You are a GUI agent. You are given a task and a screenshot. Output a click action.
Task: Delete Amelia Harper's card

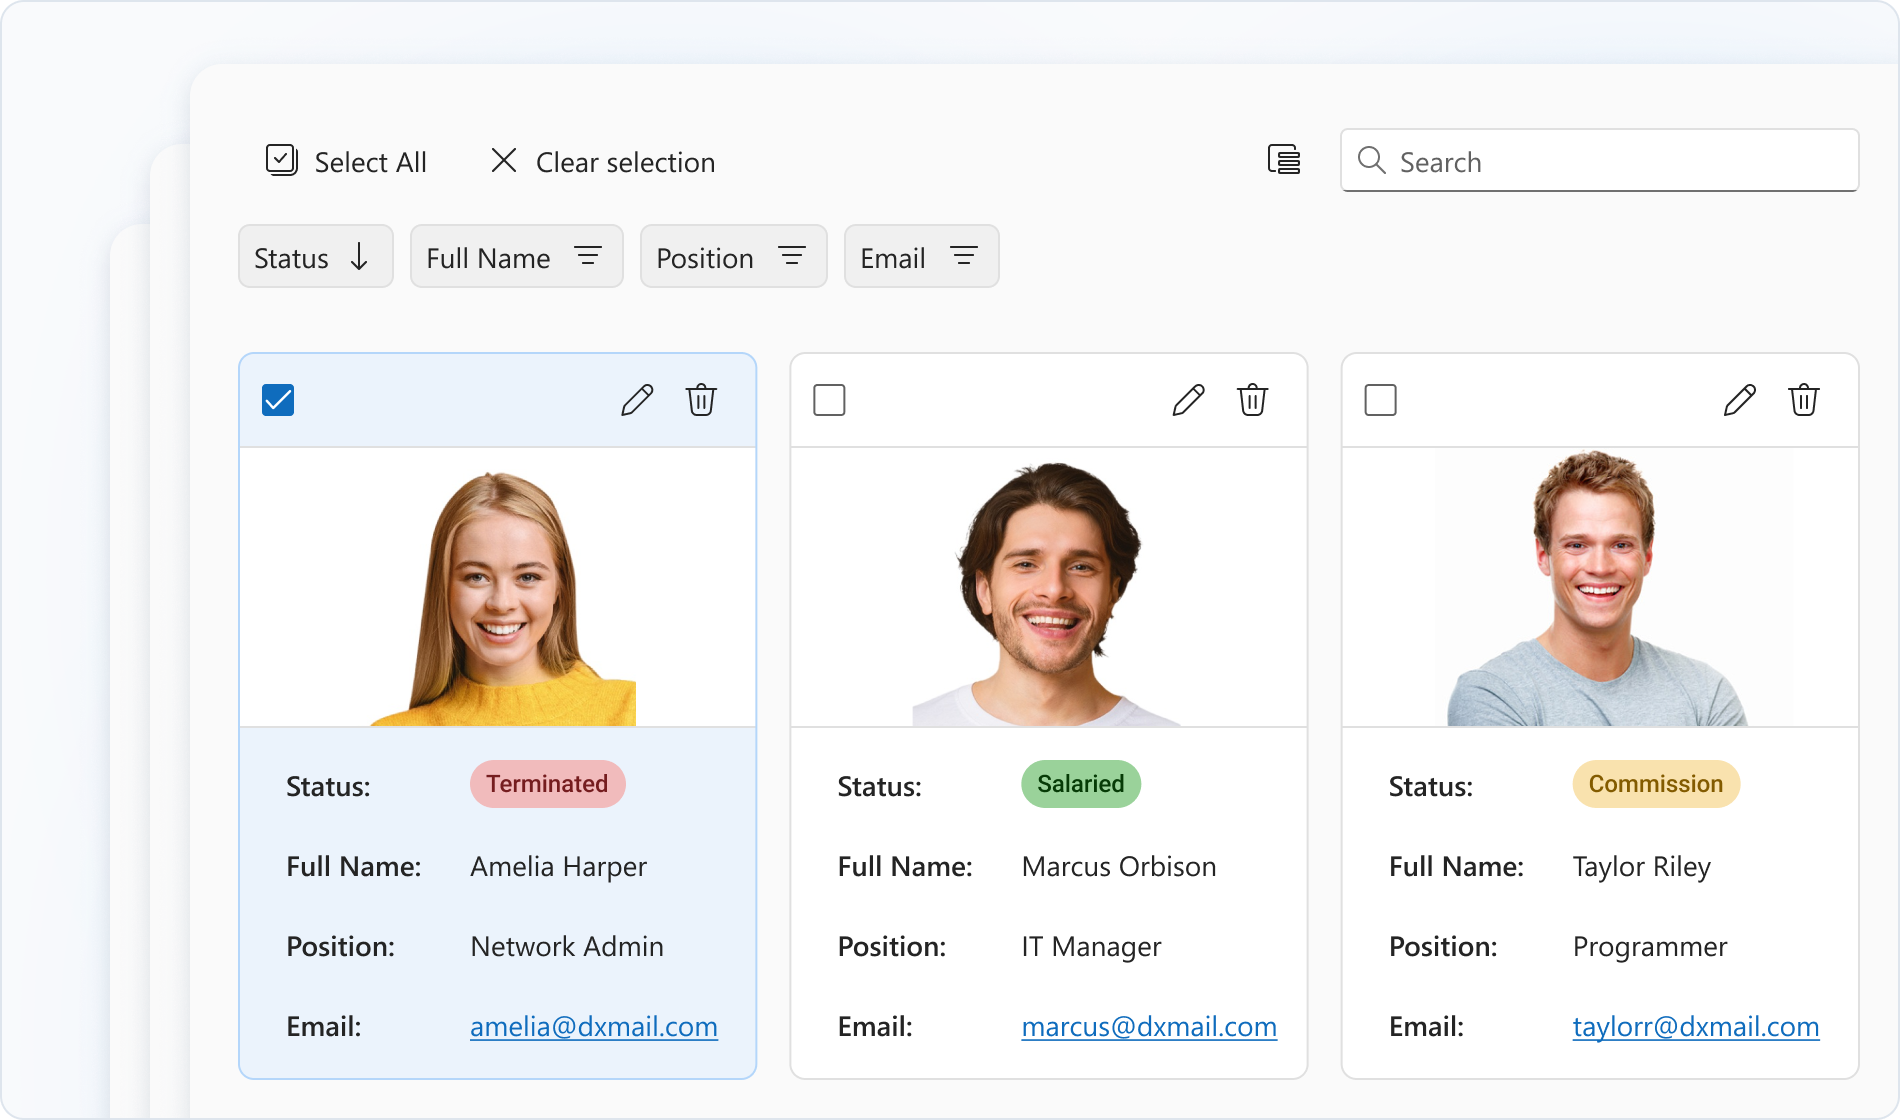pos(701,400)
